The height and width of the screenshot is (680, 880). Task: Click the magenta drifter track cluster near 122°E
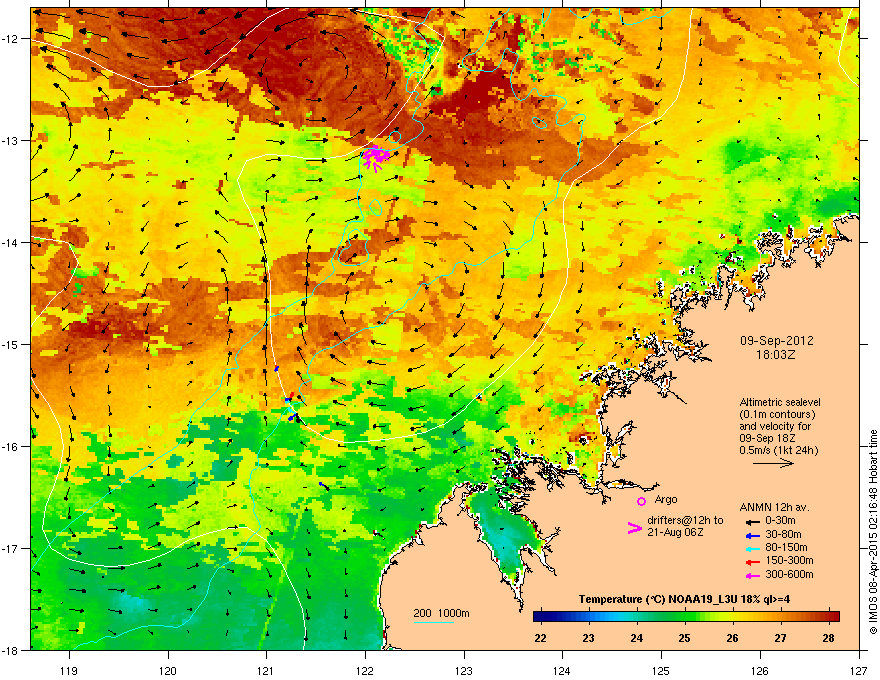tap(375, 157)
